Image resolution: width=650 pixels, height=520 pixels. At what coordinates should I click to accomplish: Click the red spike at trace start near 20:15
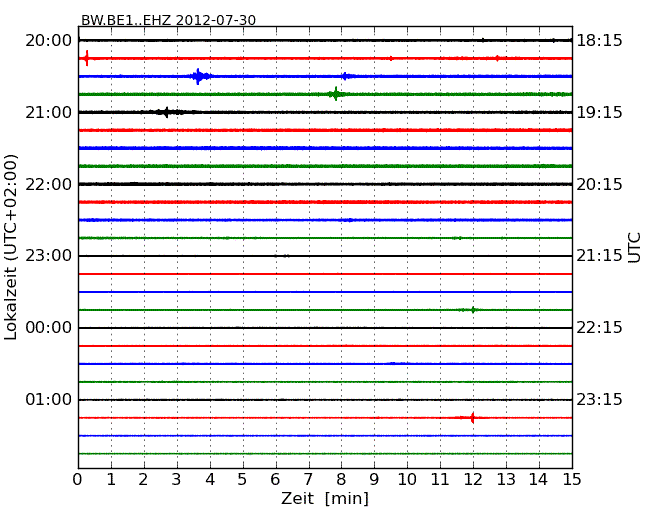tap(87, 58)
